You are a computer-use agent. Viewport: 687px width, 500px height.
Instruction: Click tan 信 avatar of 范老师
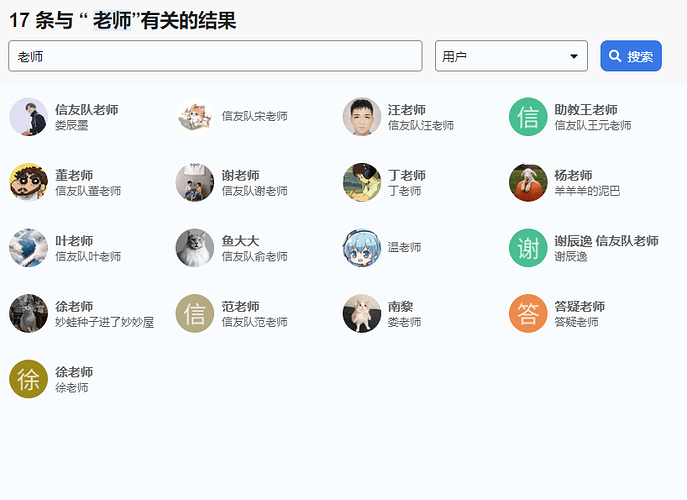click(x=195, y=313)
